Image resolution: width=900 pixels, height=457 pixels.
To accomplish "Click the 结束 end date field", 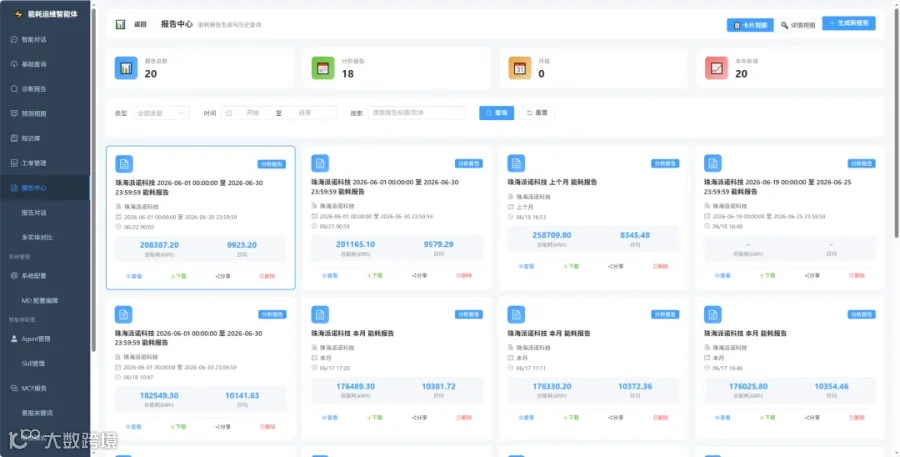I will (x=305, y=113).
